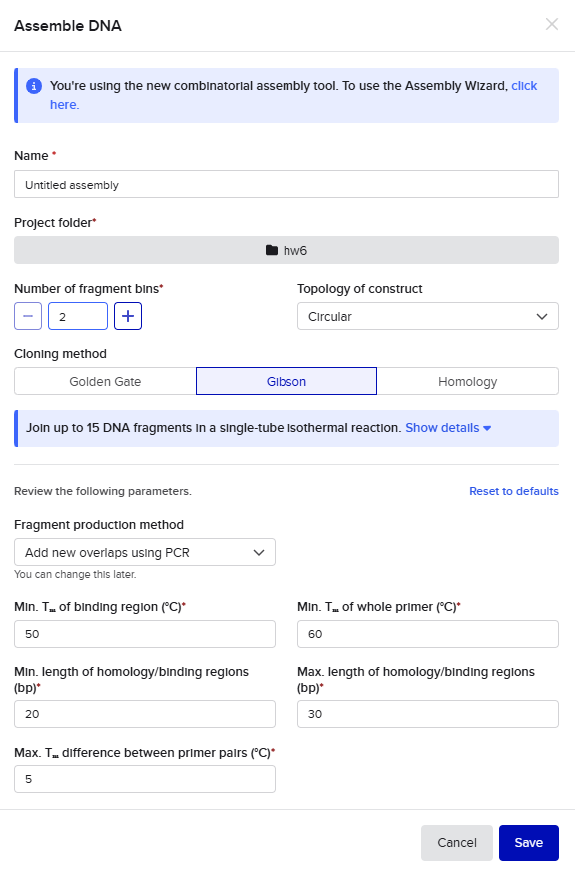Click the Cancel button

tap(457, 843)
